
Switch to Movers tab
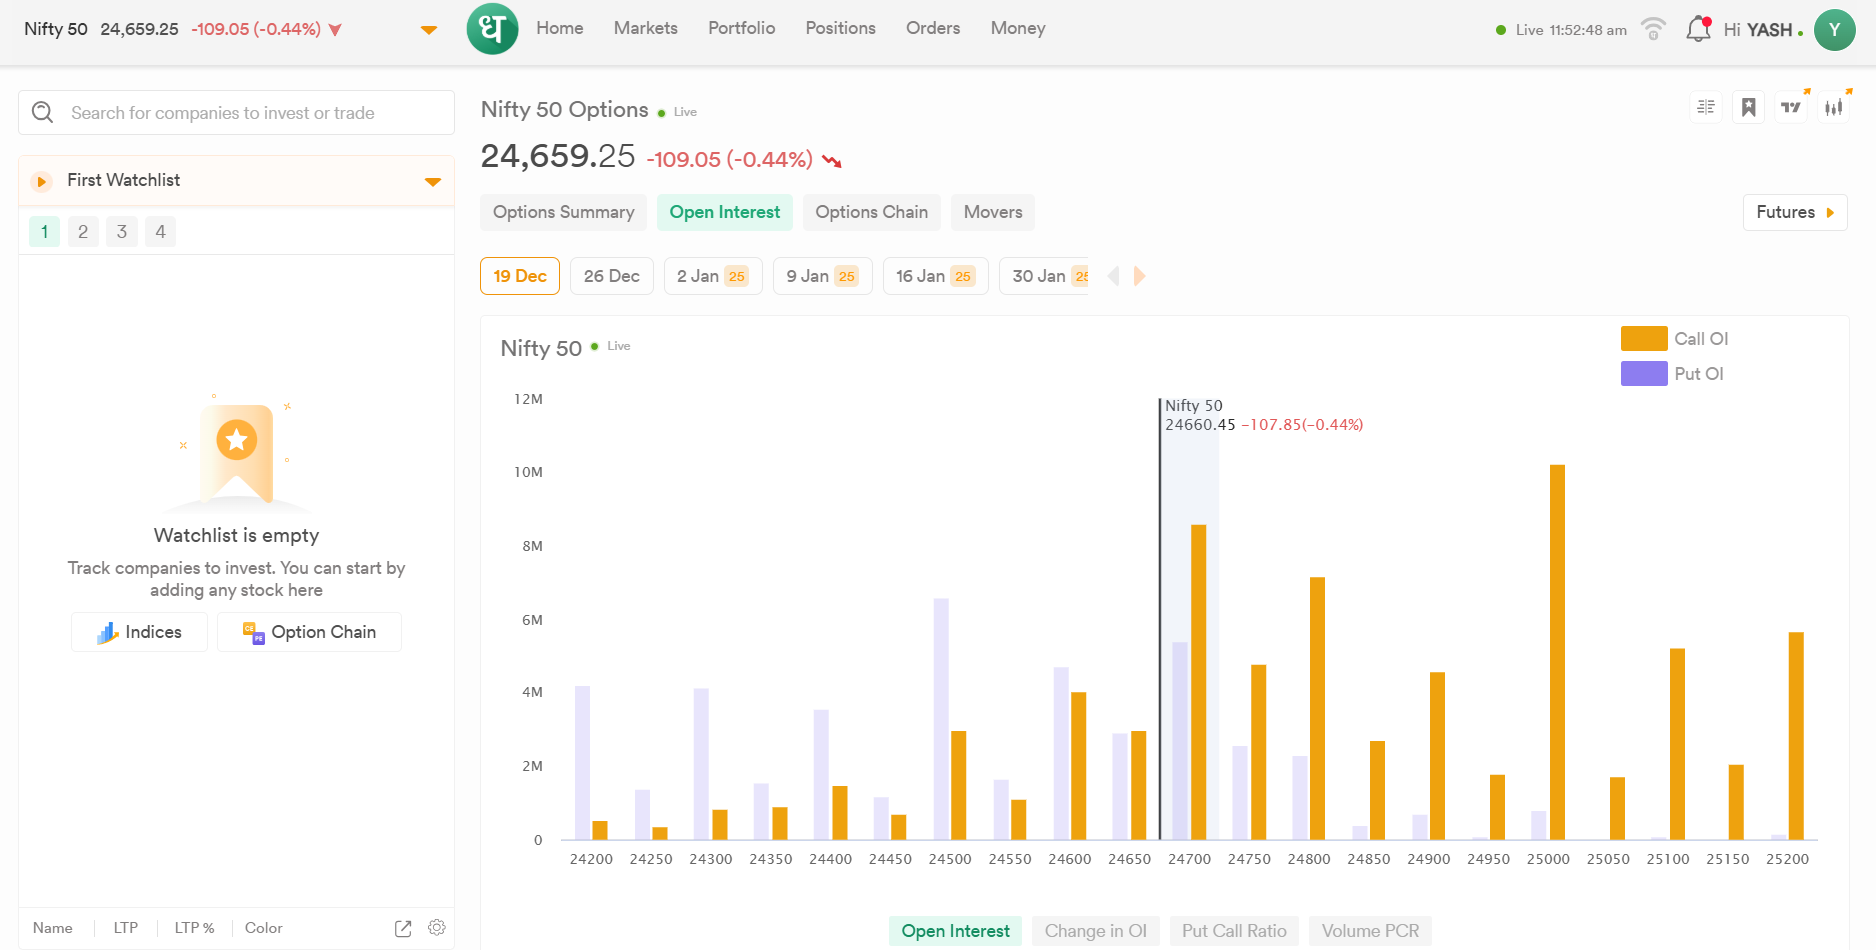point(993,212)
